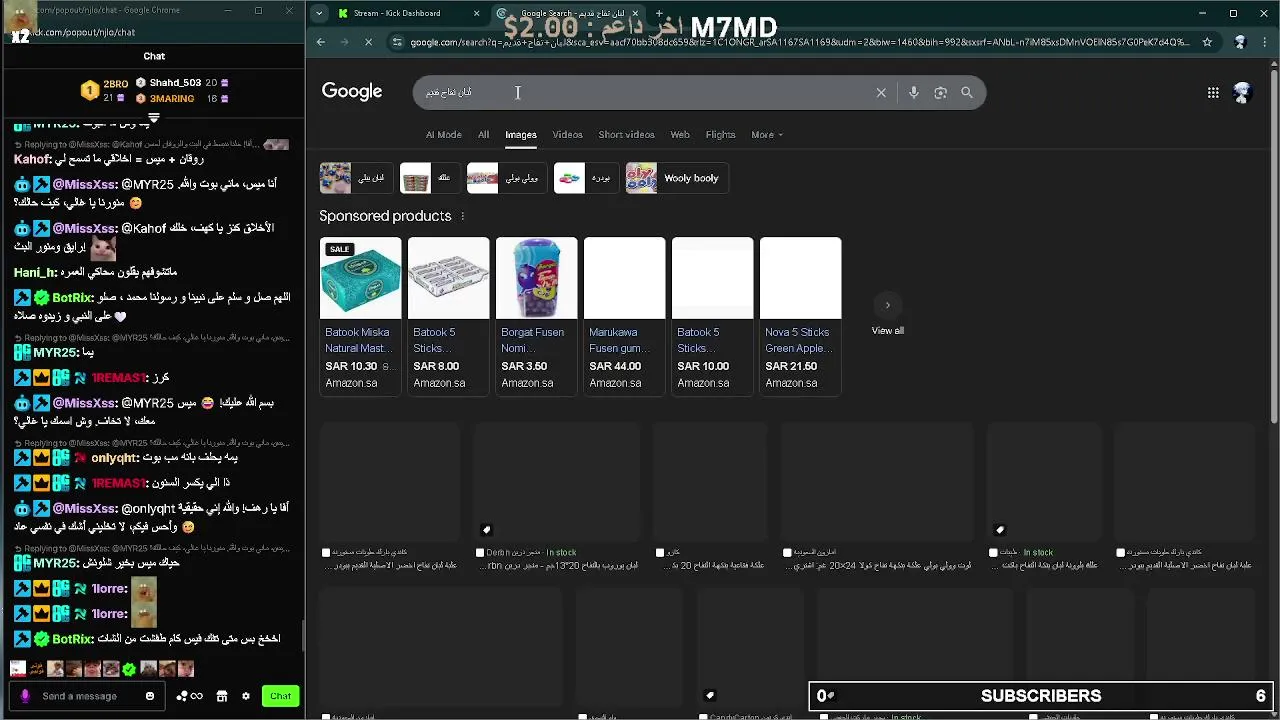This screenshot has width=1280, height=720.
Task: Open the Google account avatar
Action: [x=1242, y=92]
